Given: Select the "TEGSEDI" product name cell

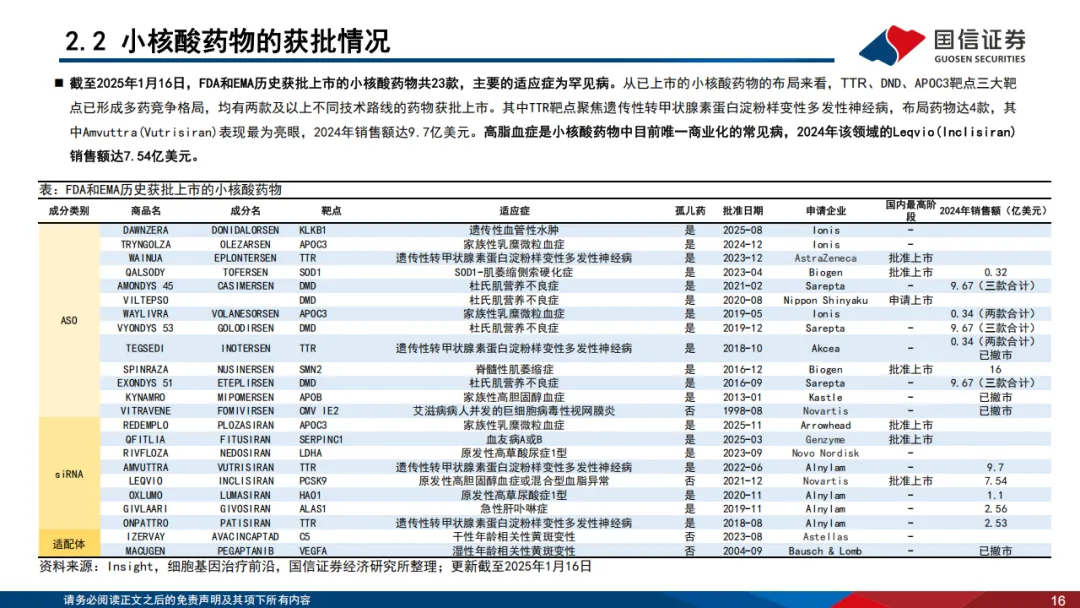Looking at the screenshot, I should point(145,348).
